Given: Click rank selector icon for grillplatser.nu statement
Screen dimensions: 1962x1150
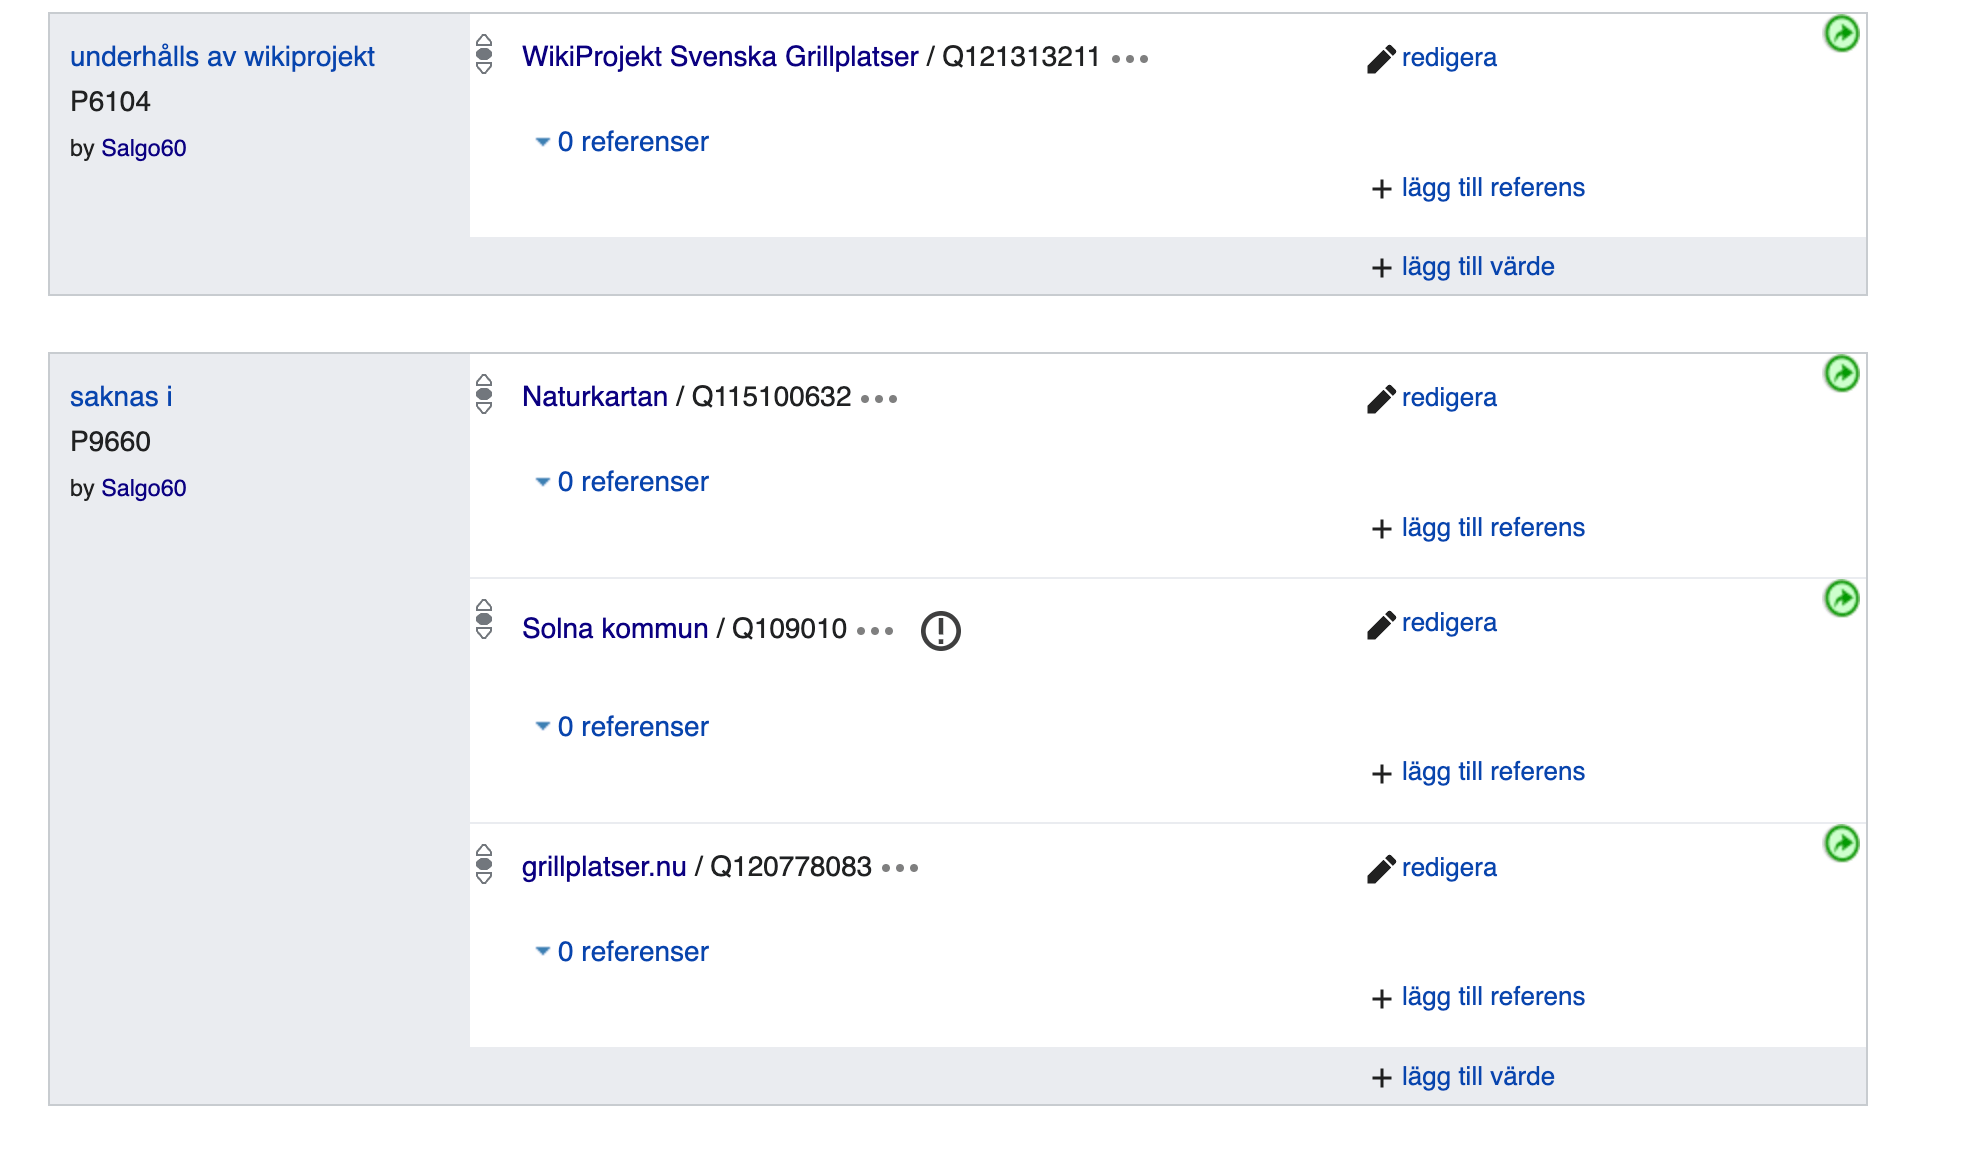Looking at the screenshot, I should 484,865.
